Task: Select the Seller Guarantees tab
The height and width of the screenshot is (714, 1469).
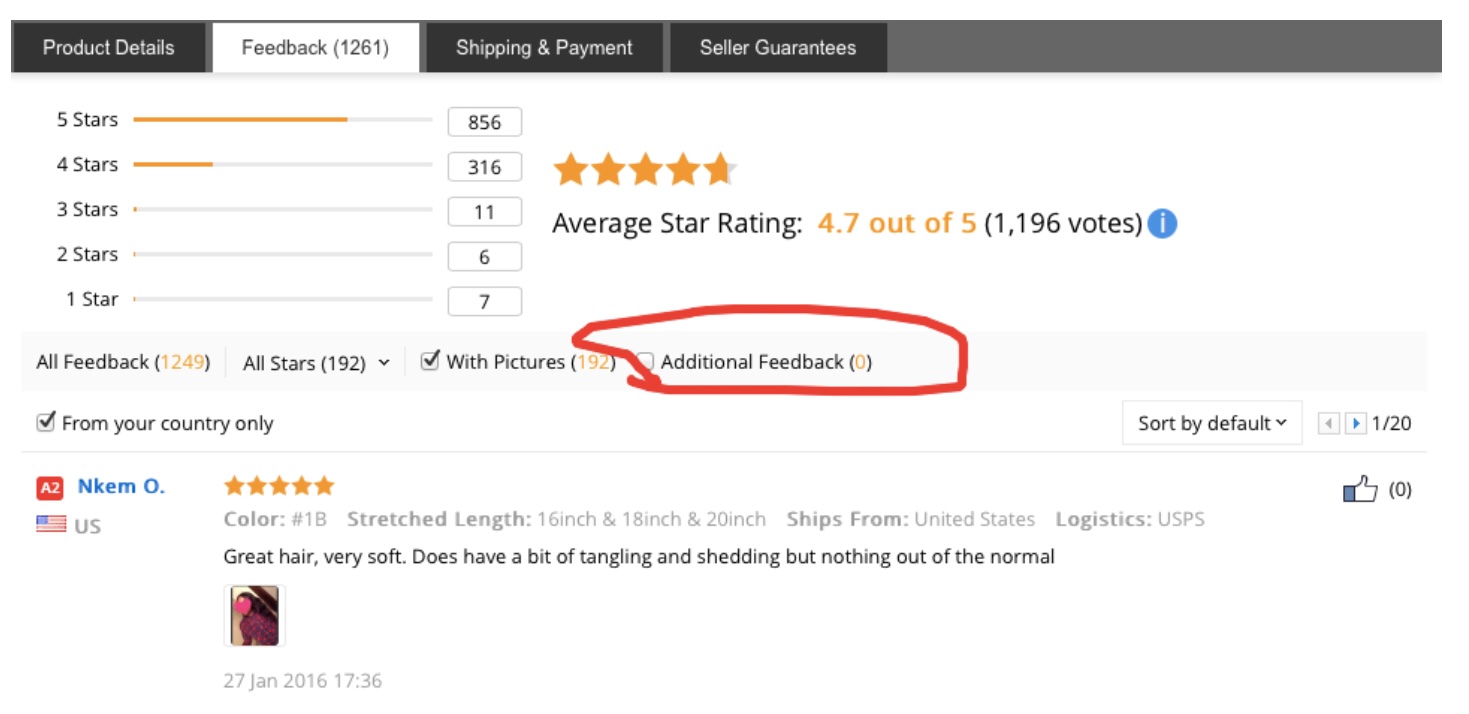Action: [x=777, y=48]
